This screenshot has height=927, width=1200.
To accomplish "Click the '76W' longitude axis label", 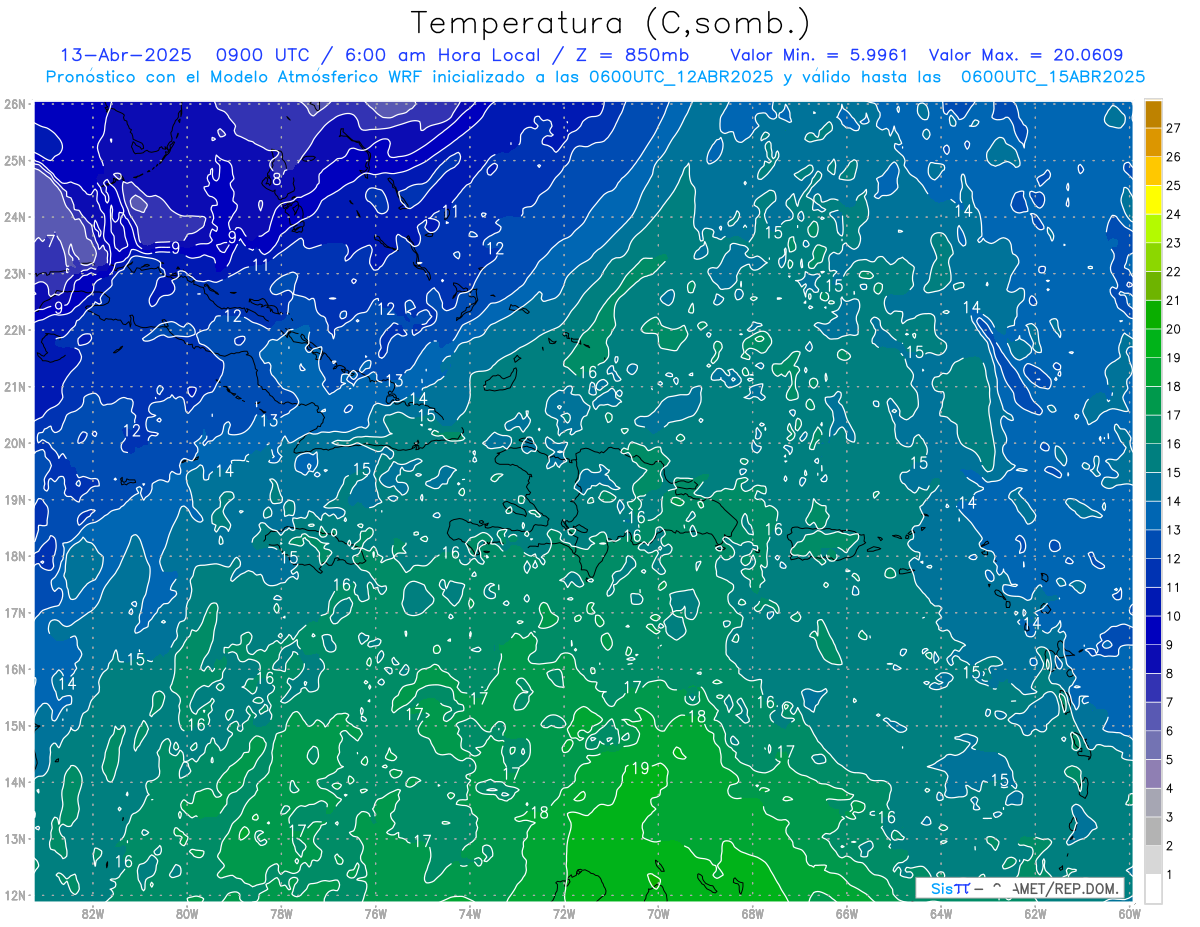I will tap(375, 913).
